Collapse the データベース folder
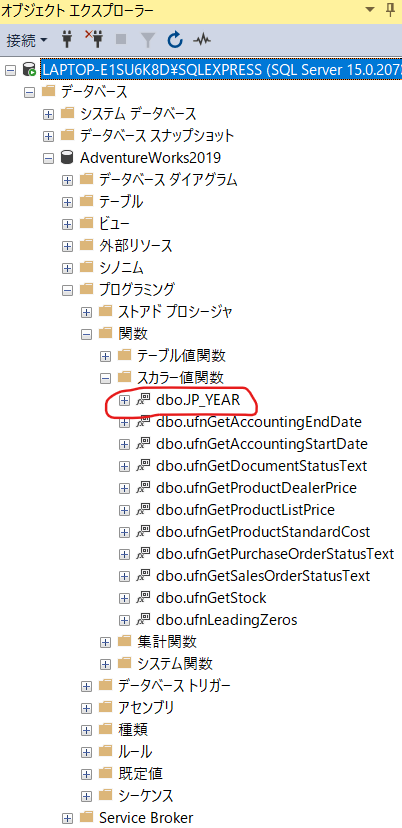The image size is (402, 828). pos(29,92)
